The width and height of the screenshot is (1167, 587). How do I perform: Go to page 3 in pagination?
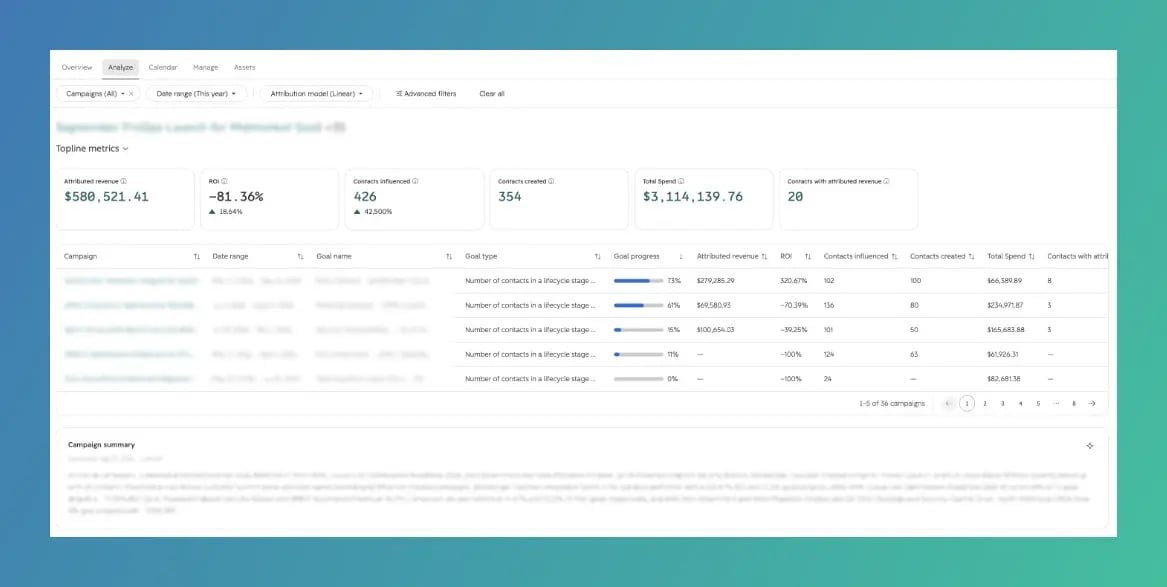1003,403
